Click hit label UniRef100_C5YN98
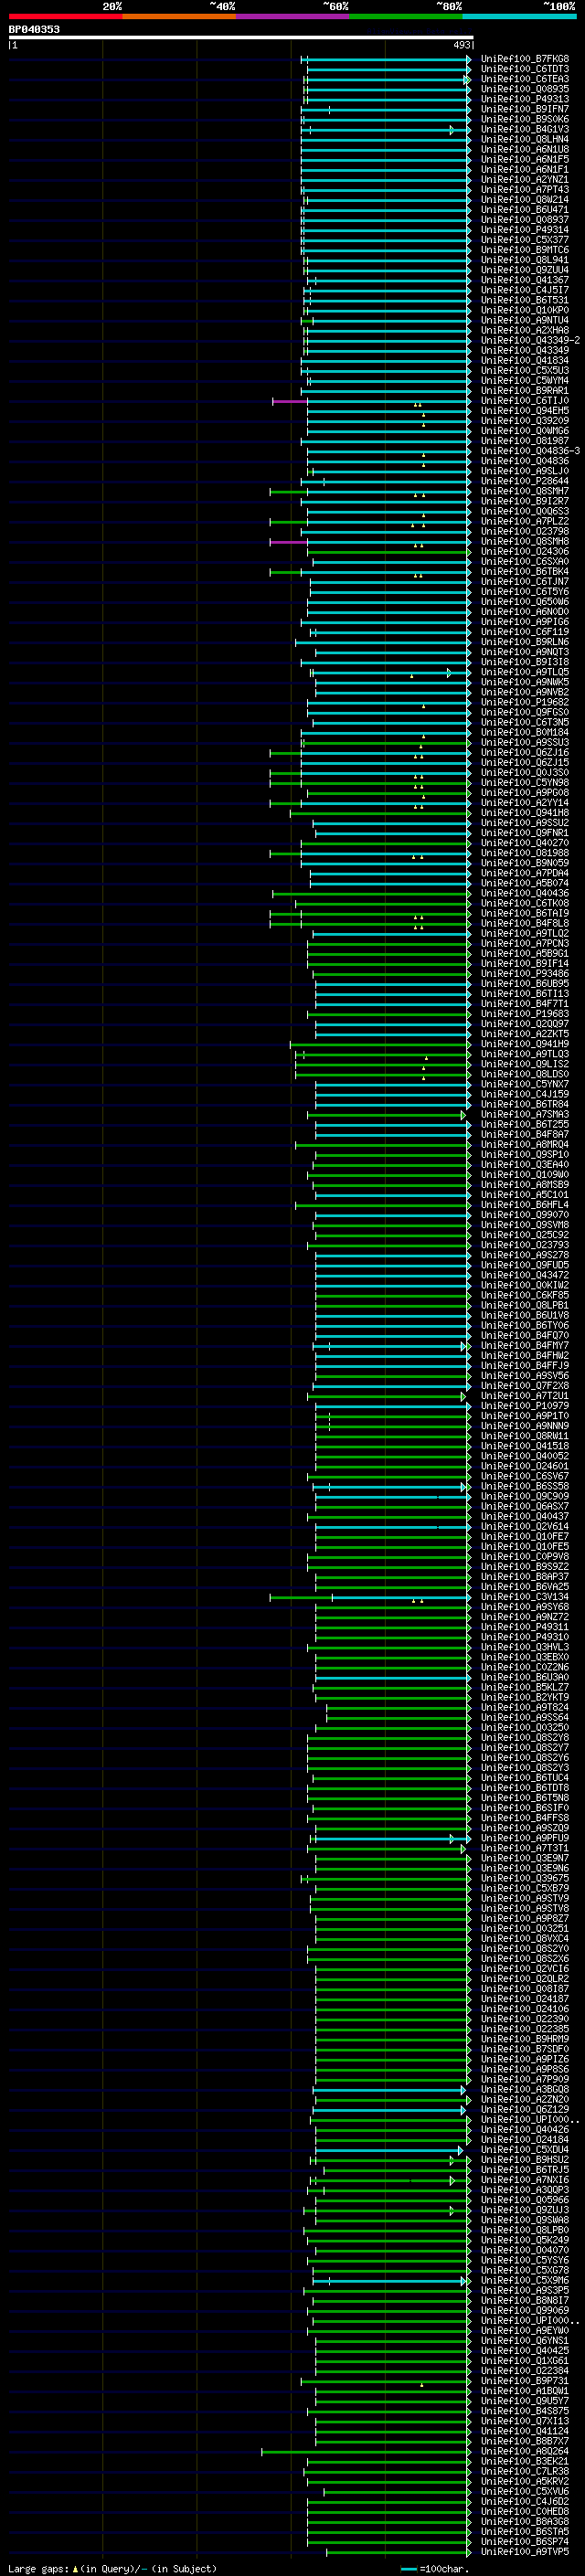The image size is (585, 2576). (525, 783)
